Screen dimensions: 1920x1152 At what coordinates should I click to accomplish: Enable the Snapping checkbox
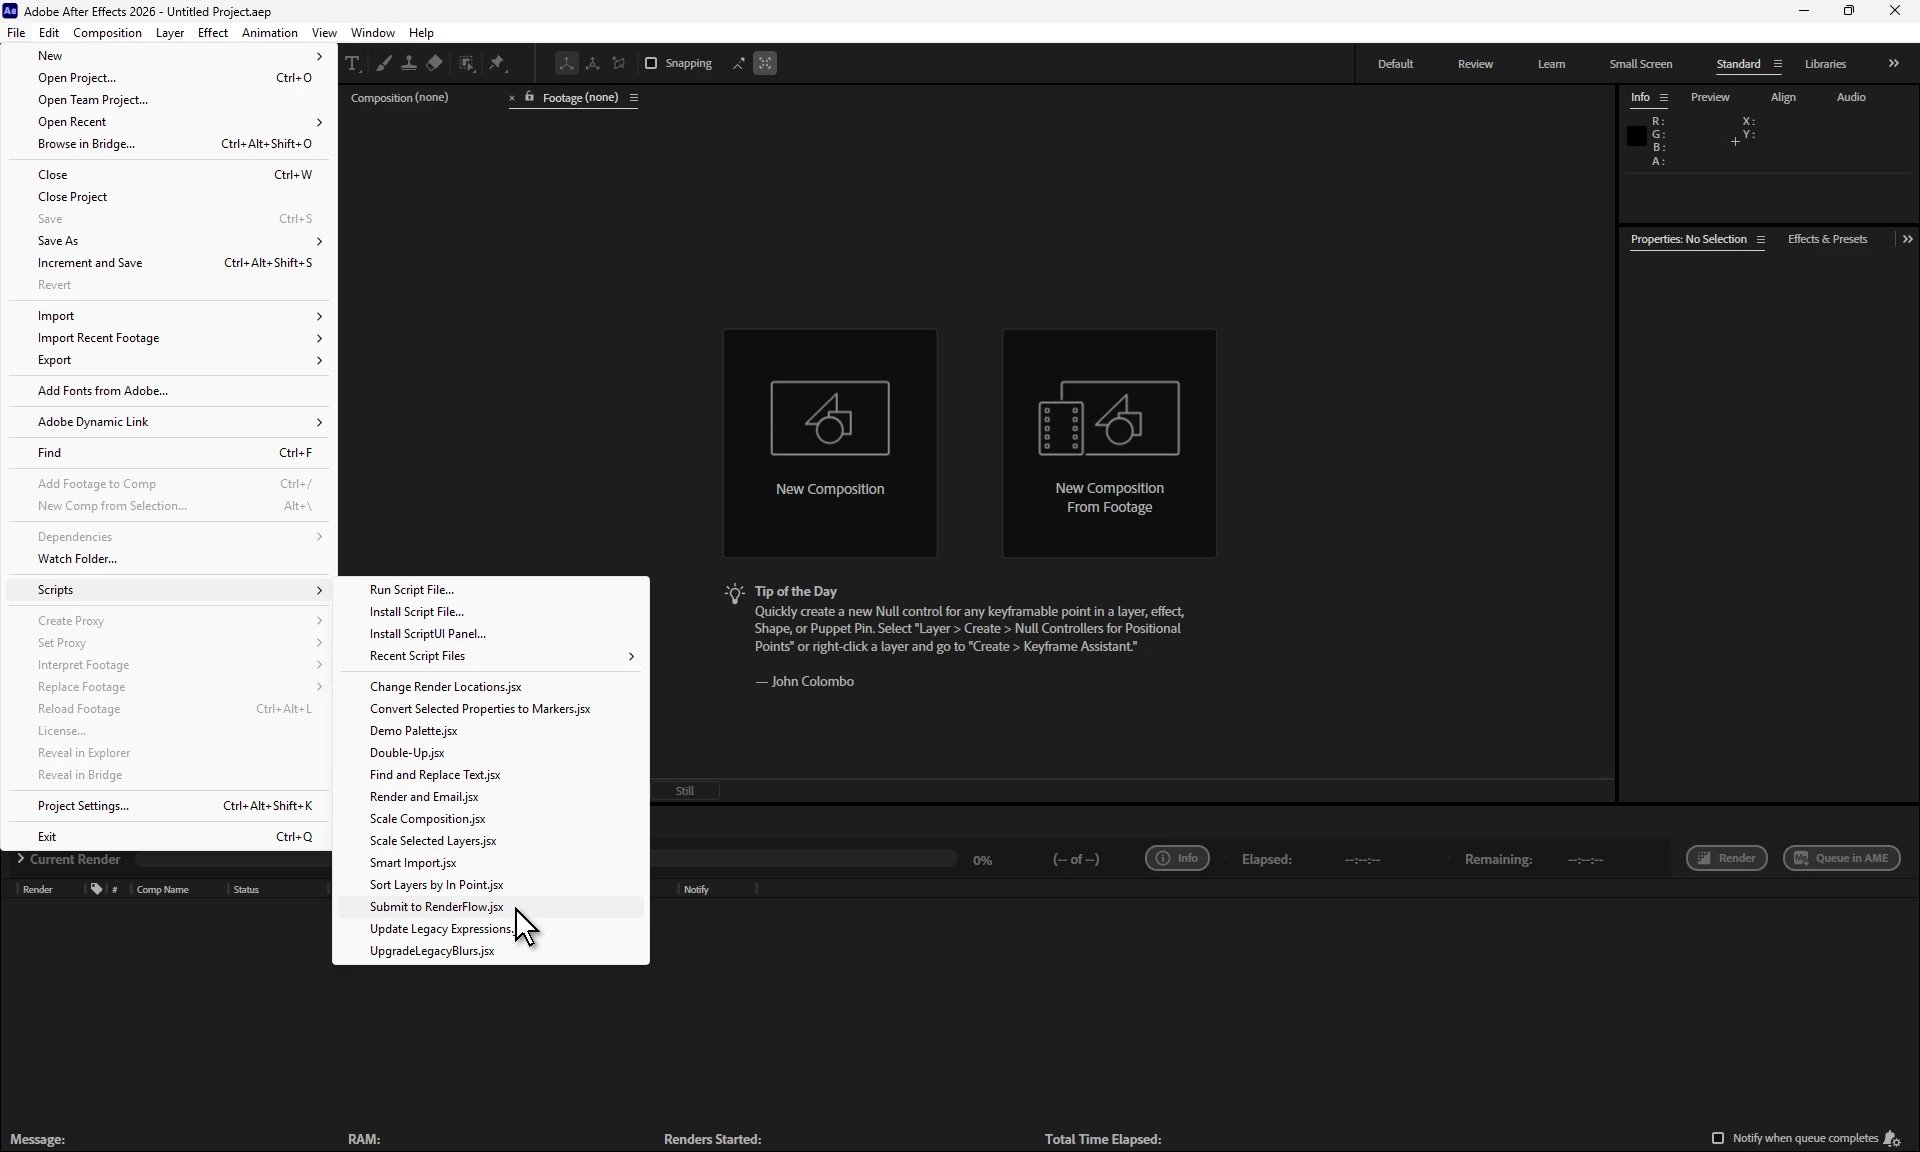click(651, 63)
